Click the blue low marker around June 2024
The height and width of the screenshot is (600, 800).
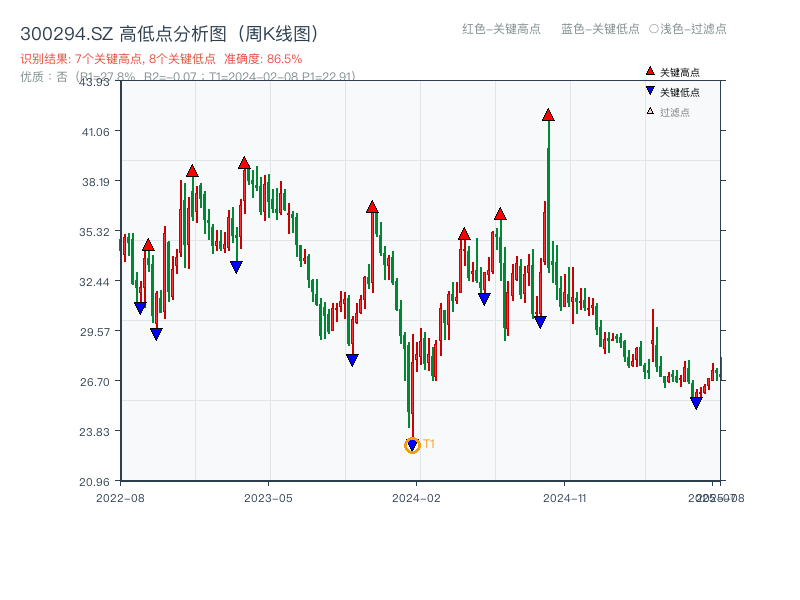pyautogui.click(x=484, y=299)
